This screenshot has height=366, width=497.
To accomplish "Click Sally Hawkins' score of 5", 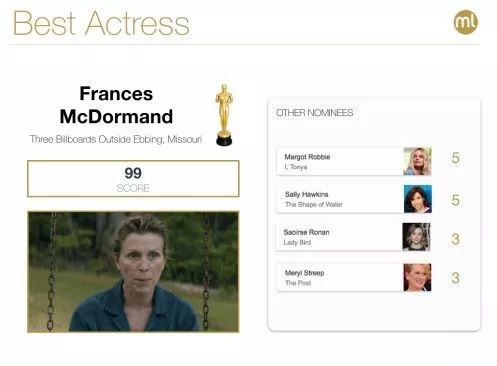I will (x=456, y=200).
